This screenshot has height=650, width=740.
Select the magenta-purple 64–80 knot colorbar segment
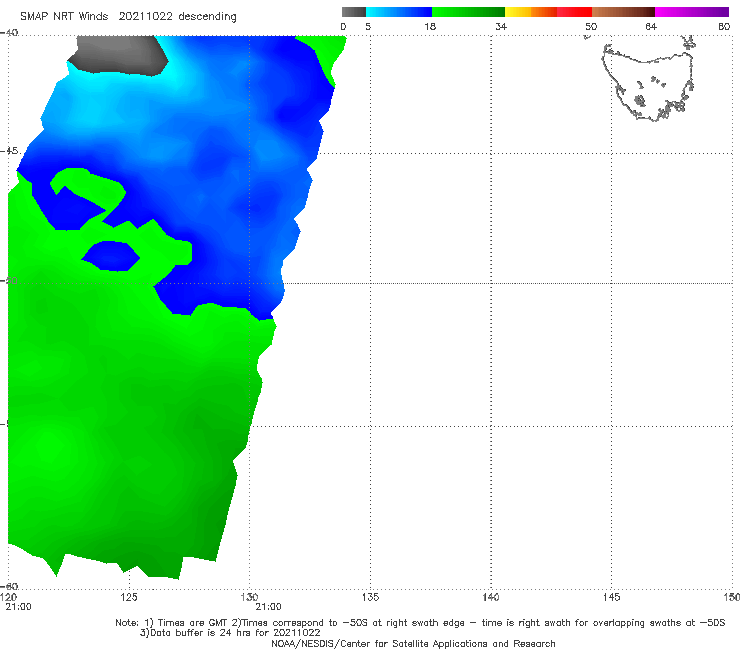(x=692, y=12)
